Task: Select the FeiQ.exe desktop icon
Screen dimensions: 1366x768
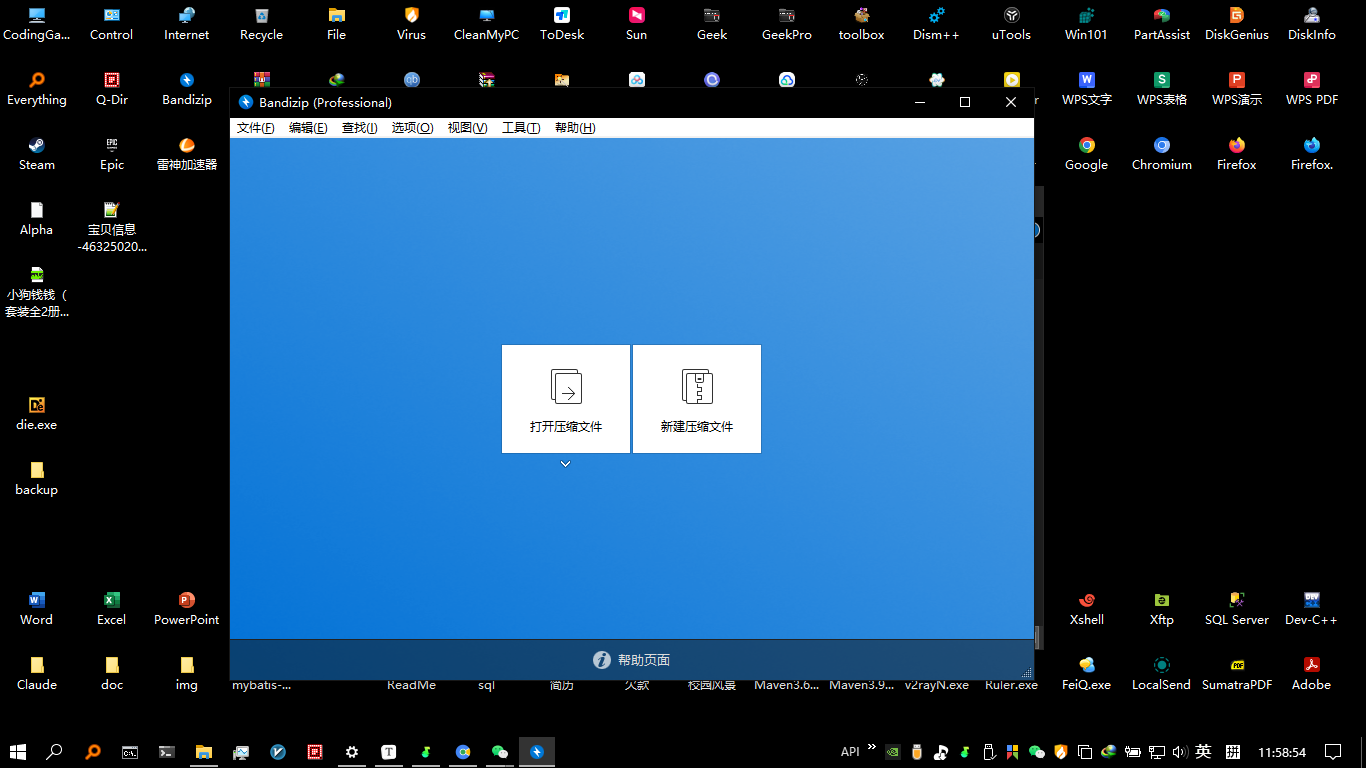Action: coord(1087,673)
